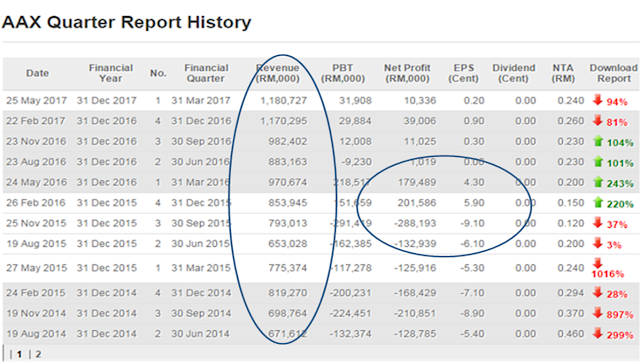Click the EPS (Cent) column header
This screenshot has width=640, height=362.
(464, 73)
